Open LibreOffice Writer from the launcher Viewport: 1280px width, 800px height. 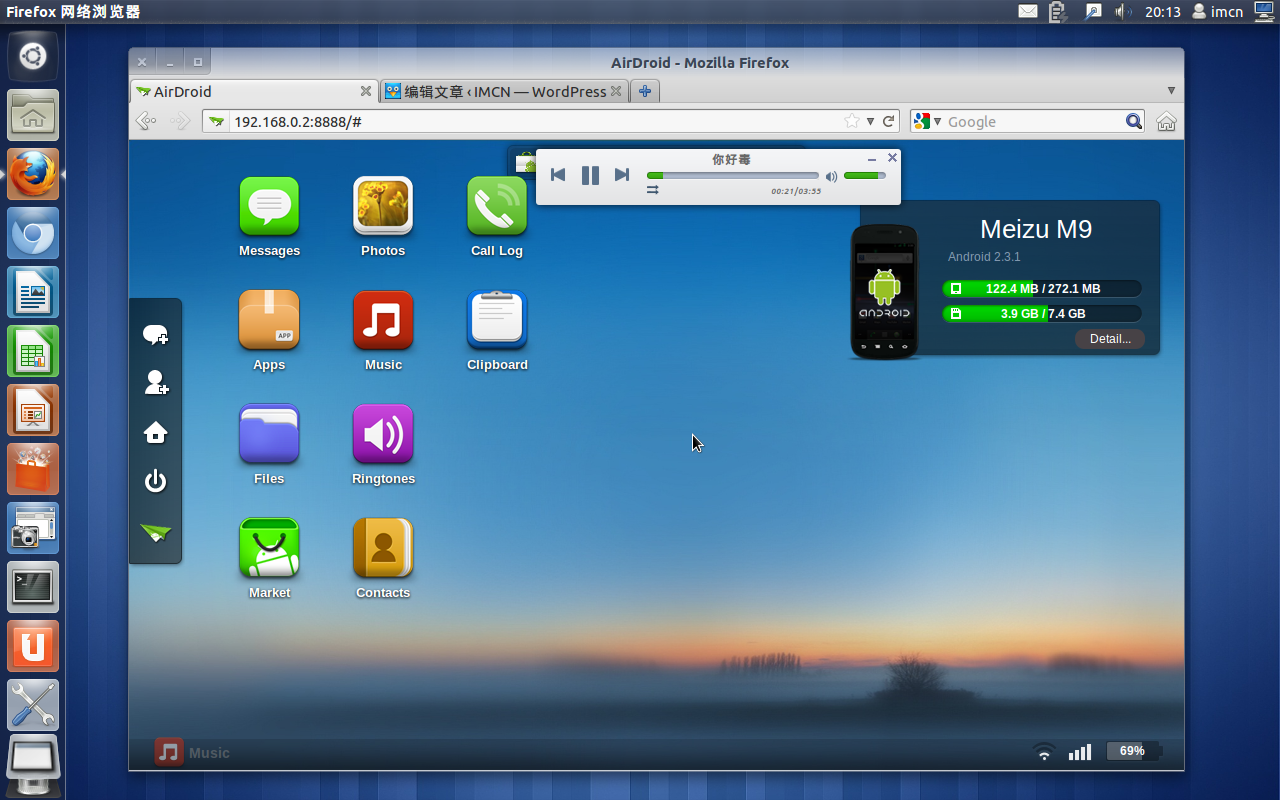(x=33, y=292)
